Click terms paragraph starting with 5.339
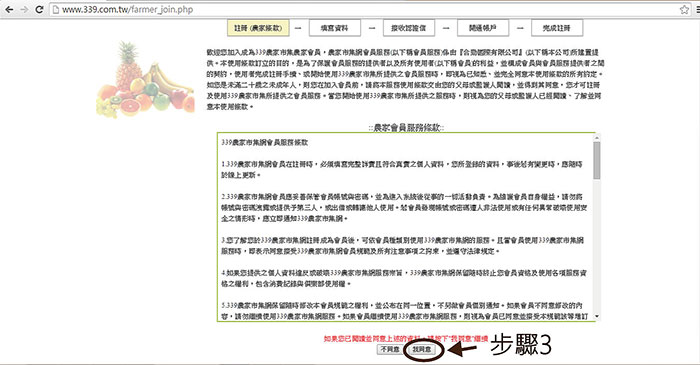This screenshot has height=365, width=700. click(x=404, y=311)
